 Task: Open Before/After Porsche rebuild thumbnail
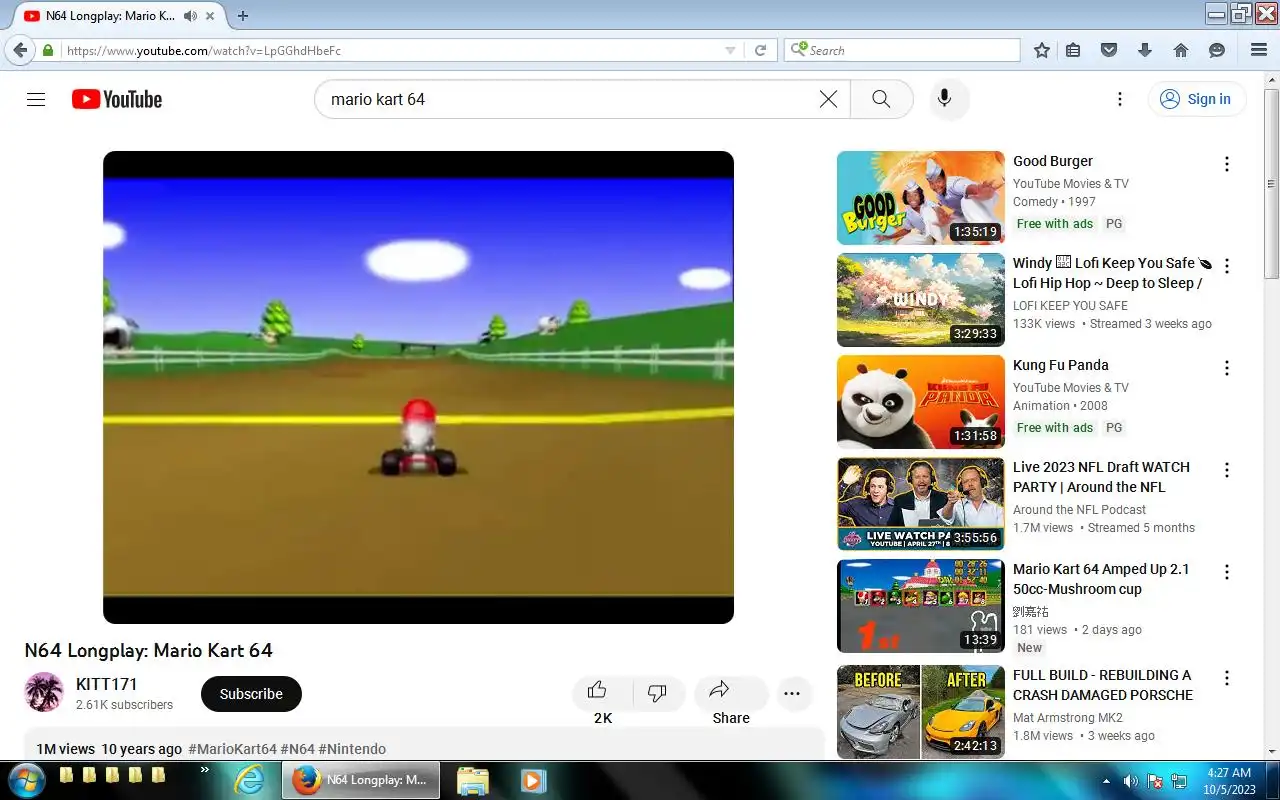coord(920,712)
